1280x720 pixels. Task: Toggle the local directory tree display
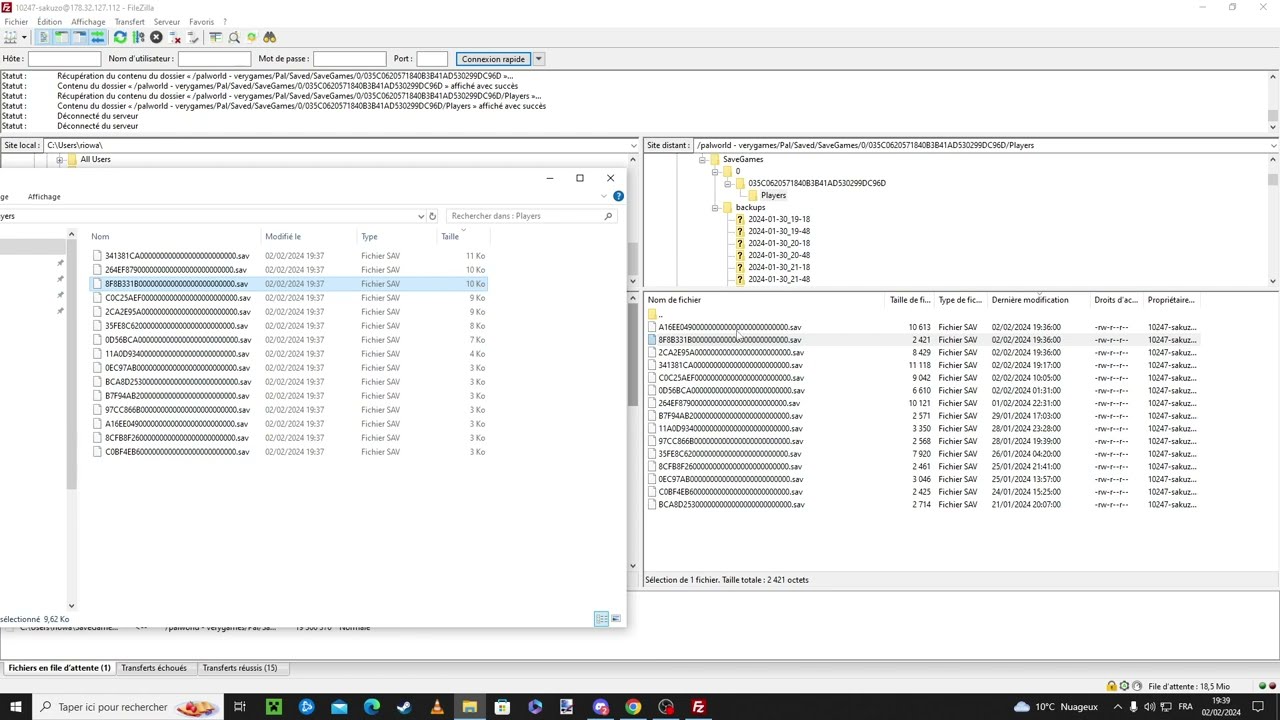click(61, 37)
